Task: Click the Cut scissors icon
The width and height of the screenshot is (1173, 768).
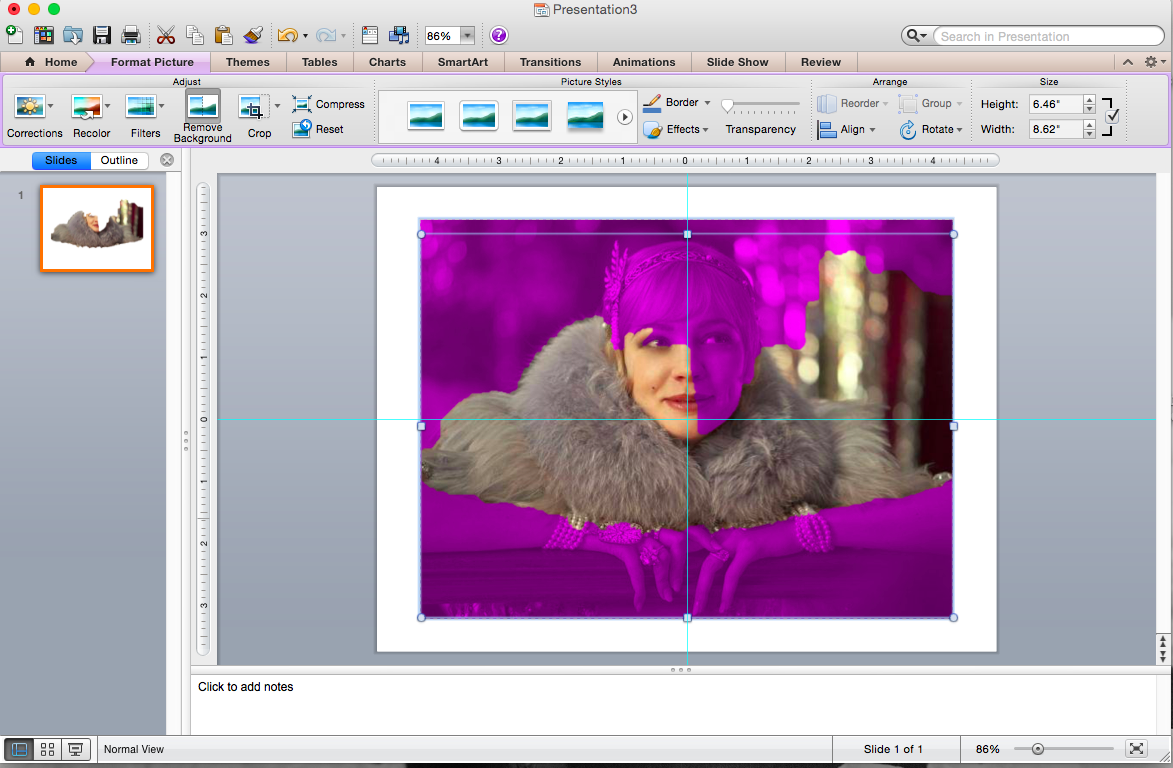Action: (x=166, y=35)
